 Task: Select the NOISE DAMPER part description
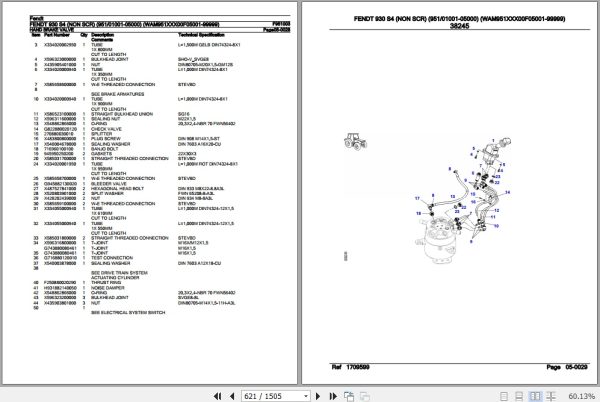click(108, 288)
